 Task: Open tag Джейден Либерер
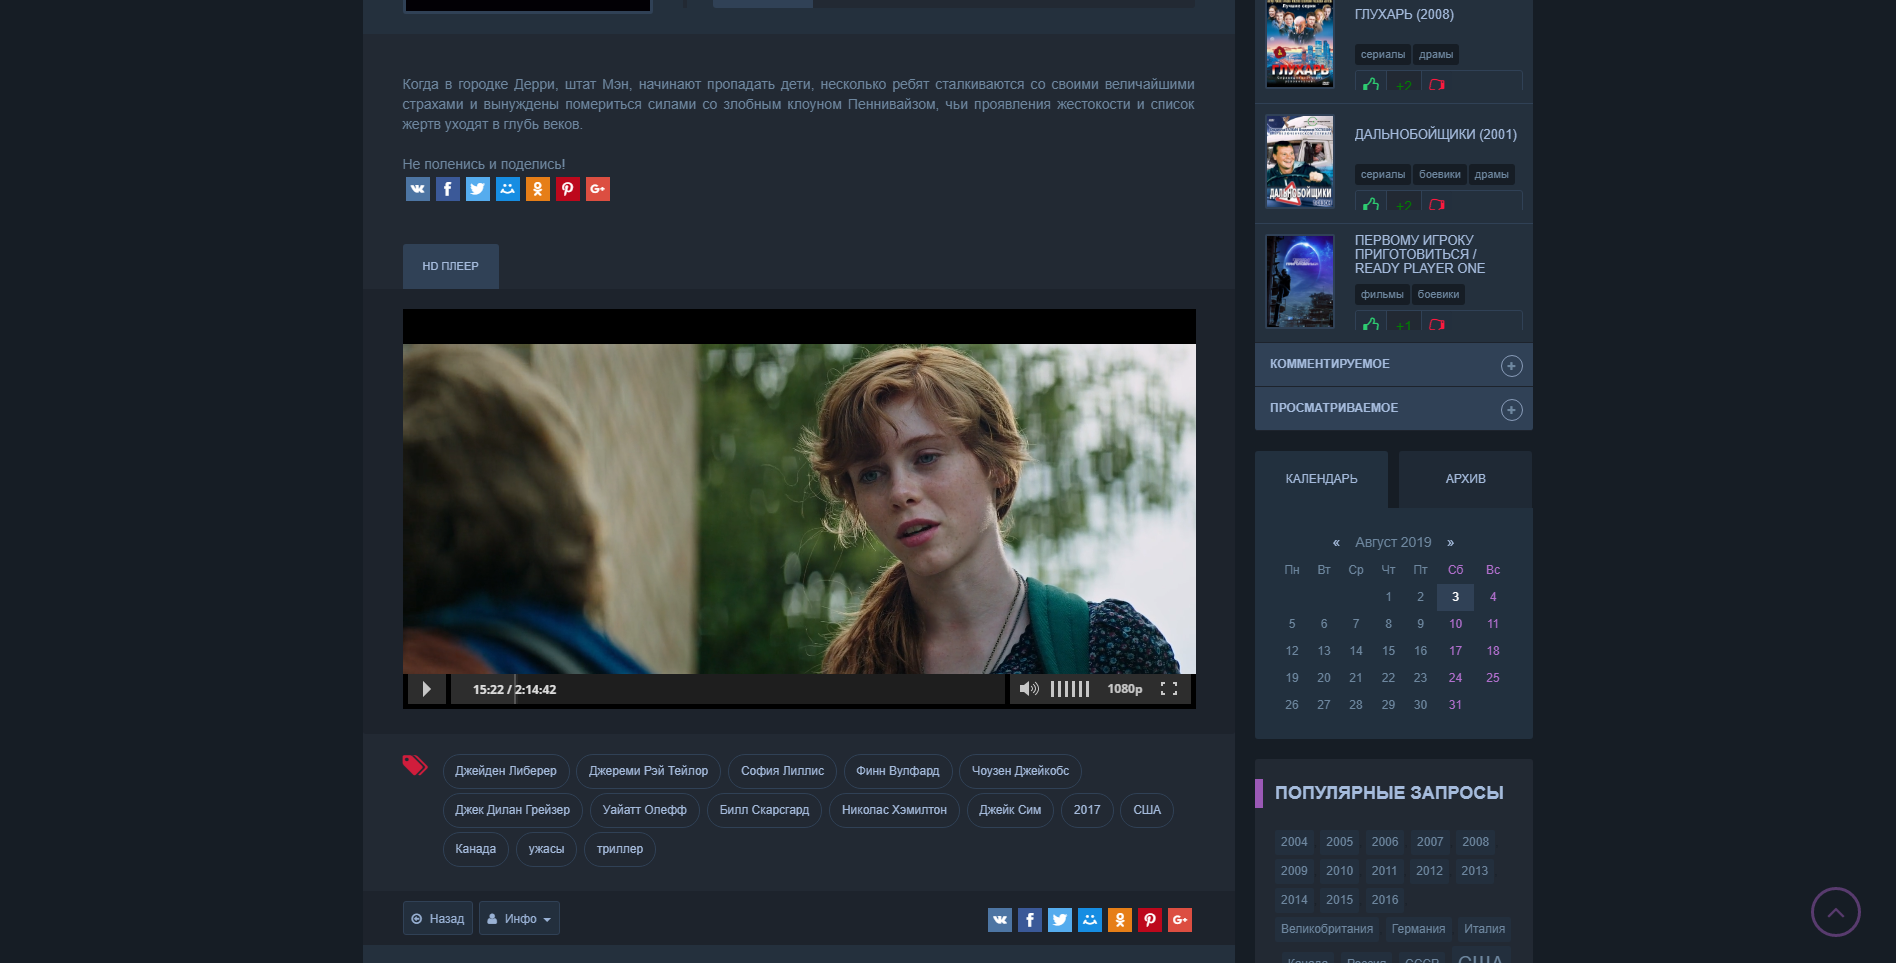pyautogui.click(x=506, y=771)
